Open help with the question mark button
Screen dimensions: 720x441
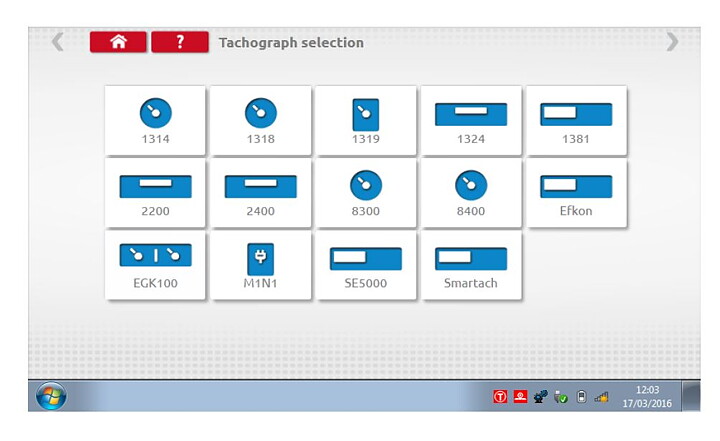click(180, 42)
